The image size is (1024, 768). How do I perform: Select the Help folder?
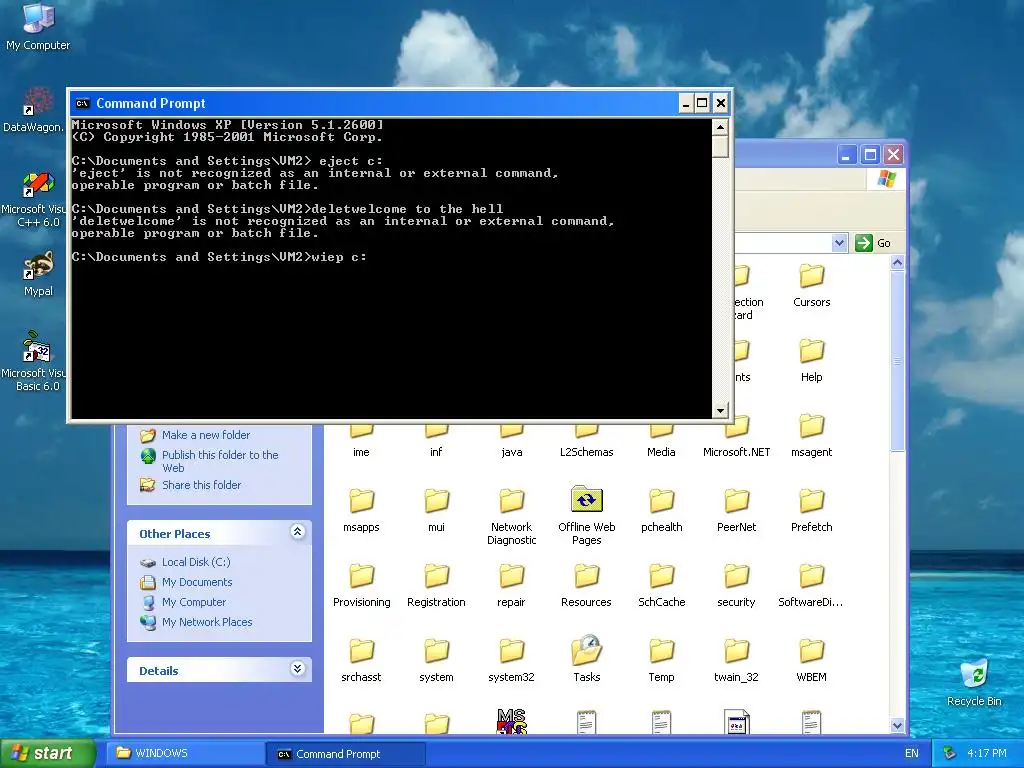(811, 360)
